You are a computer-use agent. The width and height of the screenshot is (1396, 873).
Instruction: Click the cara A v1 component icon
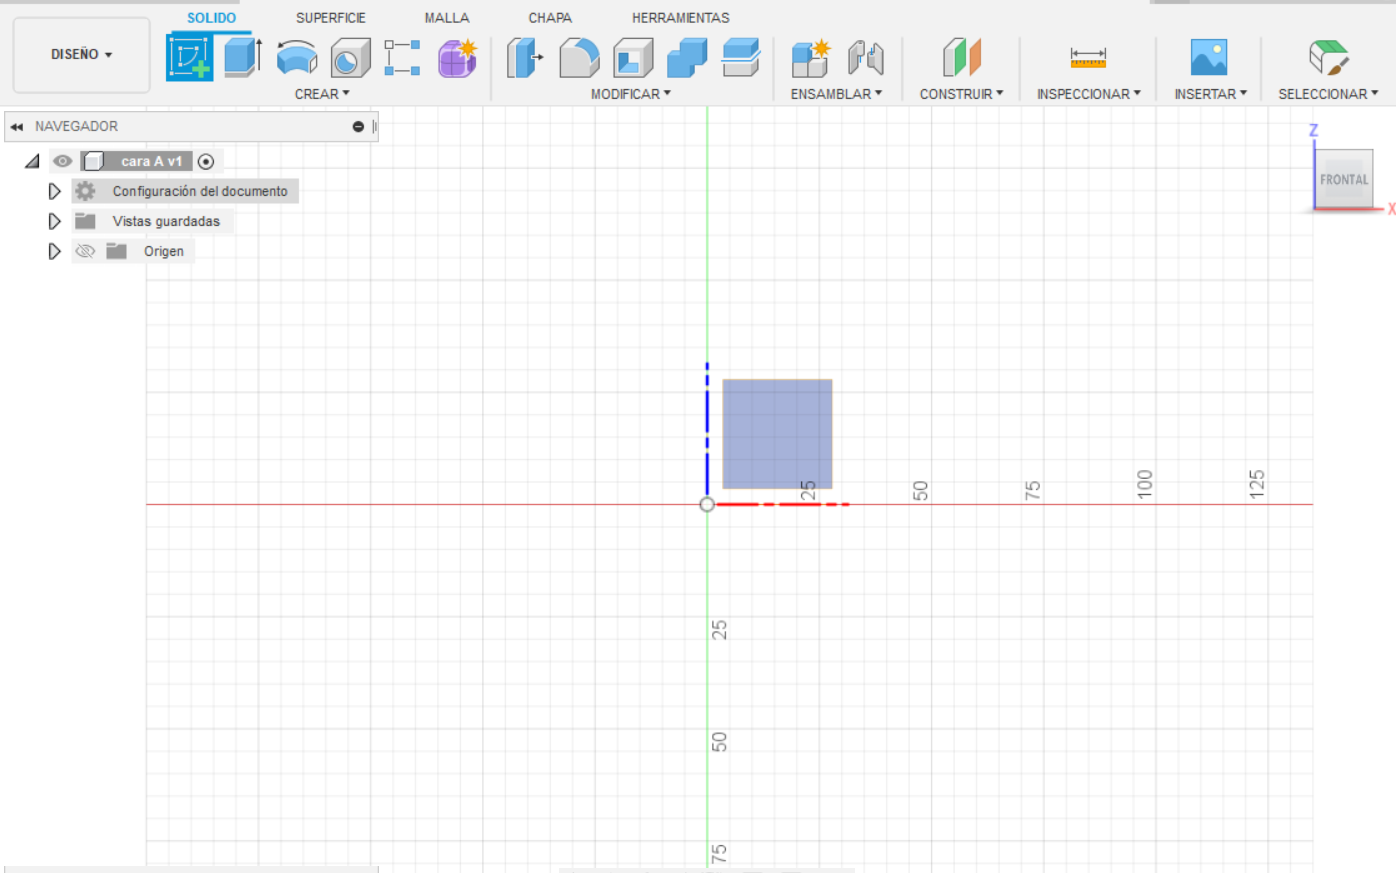click(x=94, y=161)
